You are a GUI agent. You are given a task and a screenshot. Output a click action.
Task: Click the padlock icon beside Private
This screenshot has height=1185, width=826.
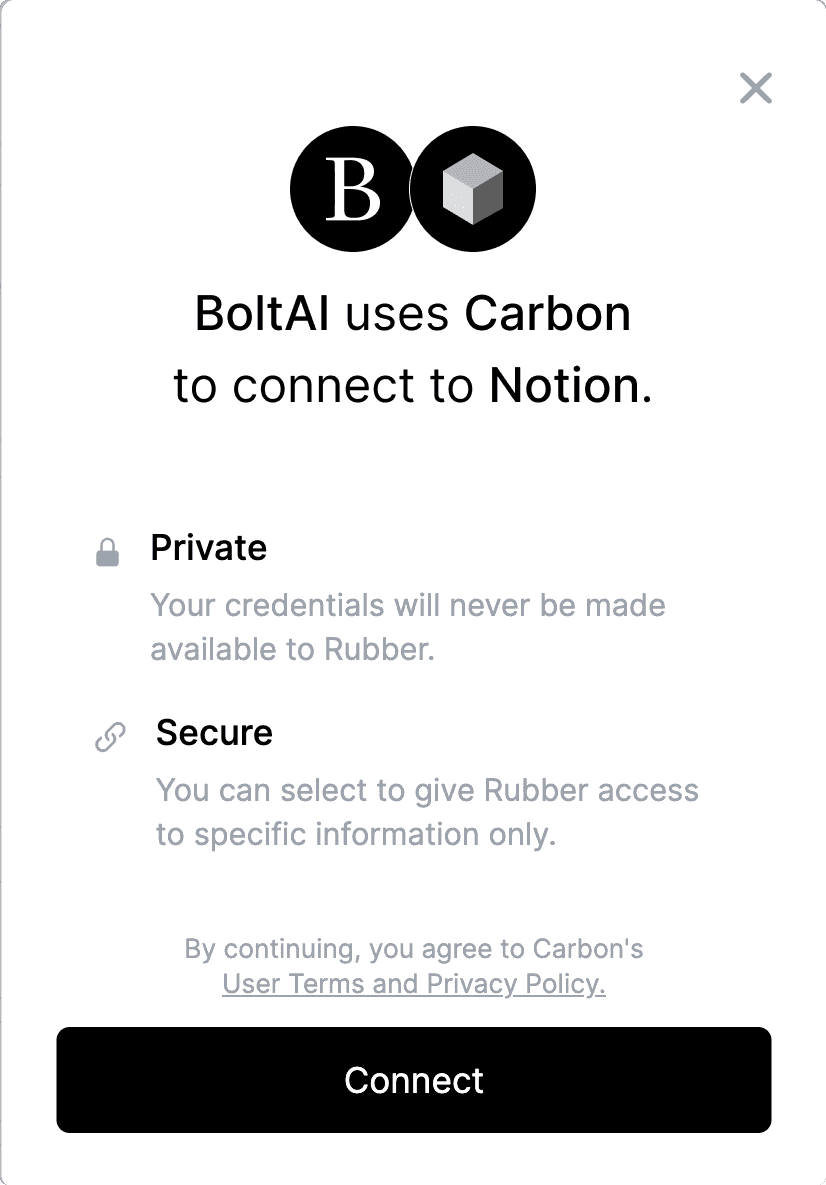tap(107, 552)
